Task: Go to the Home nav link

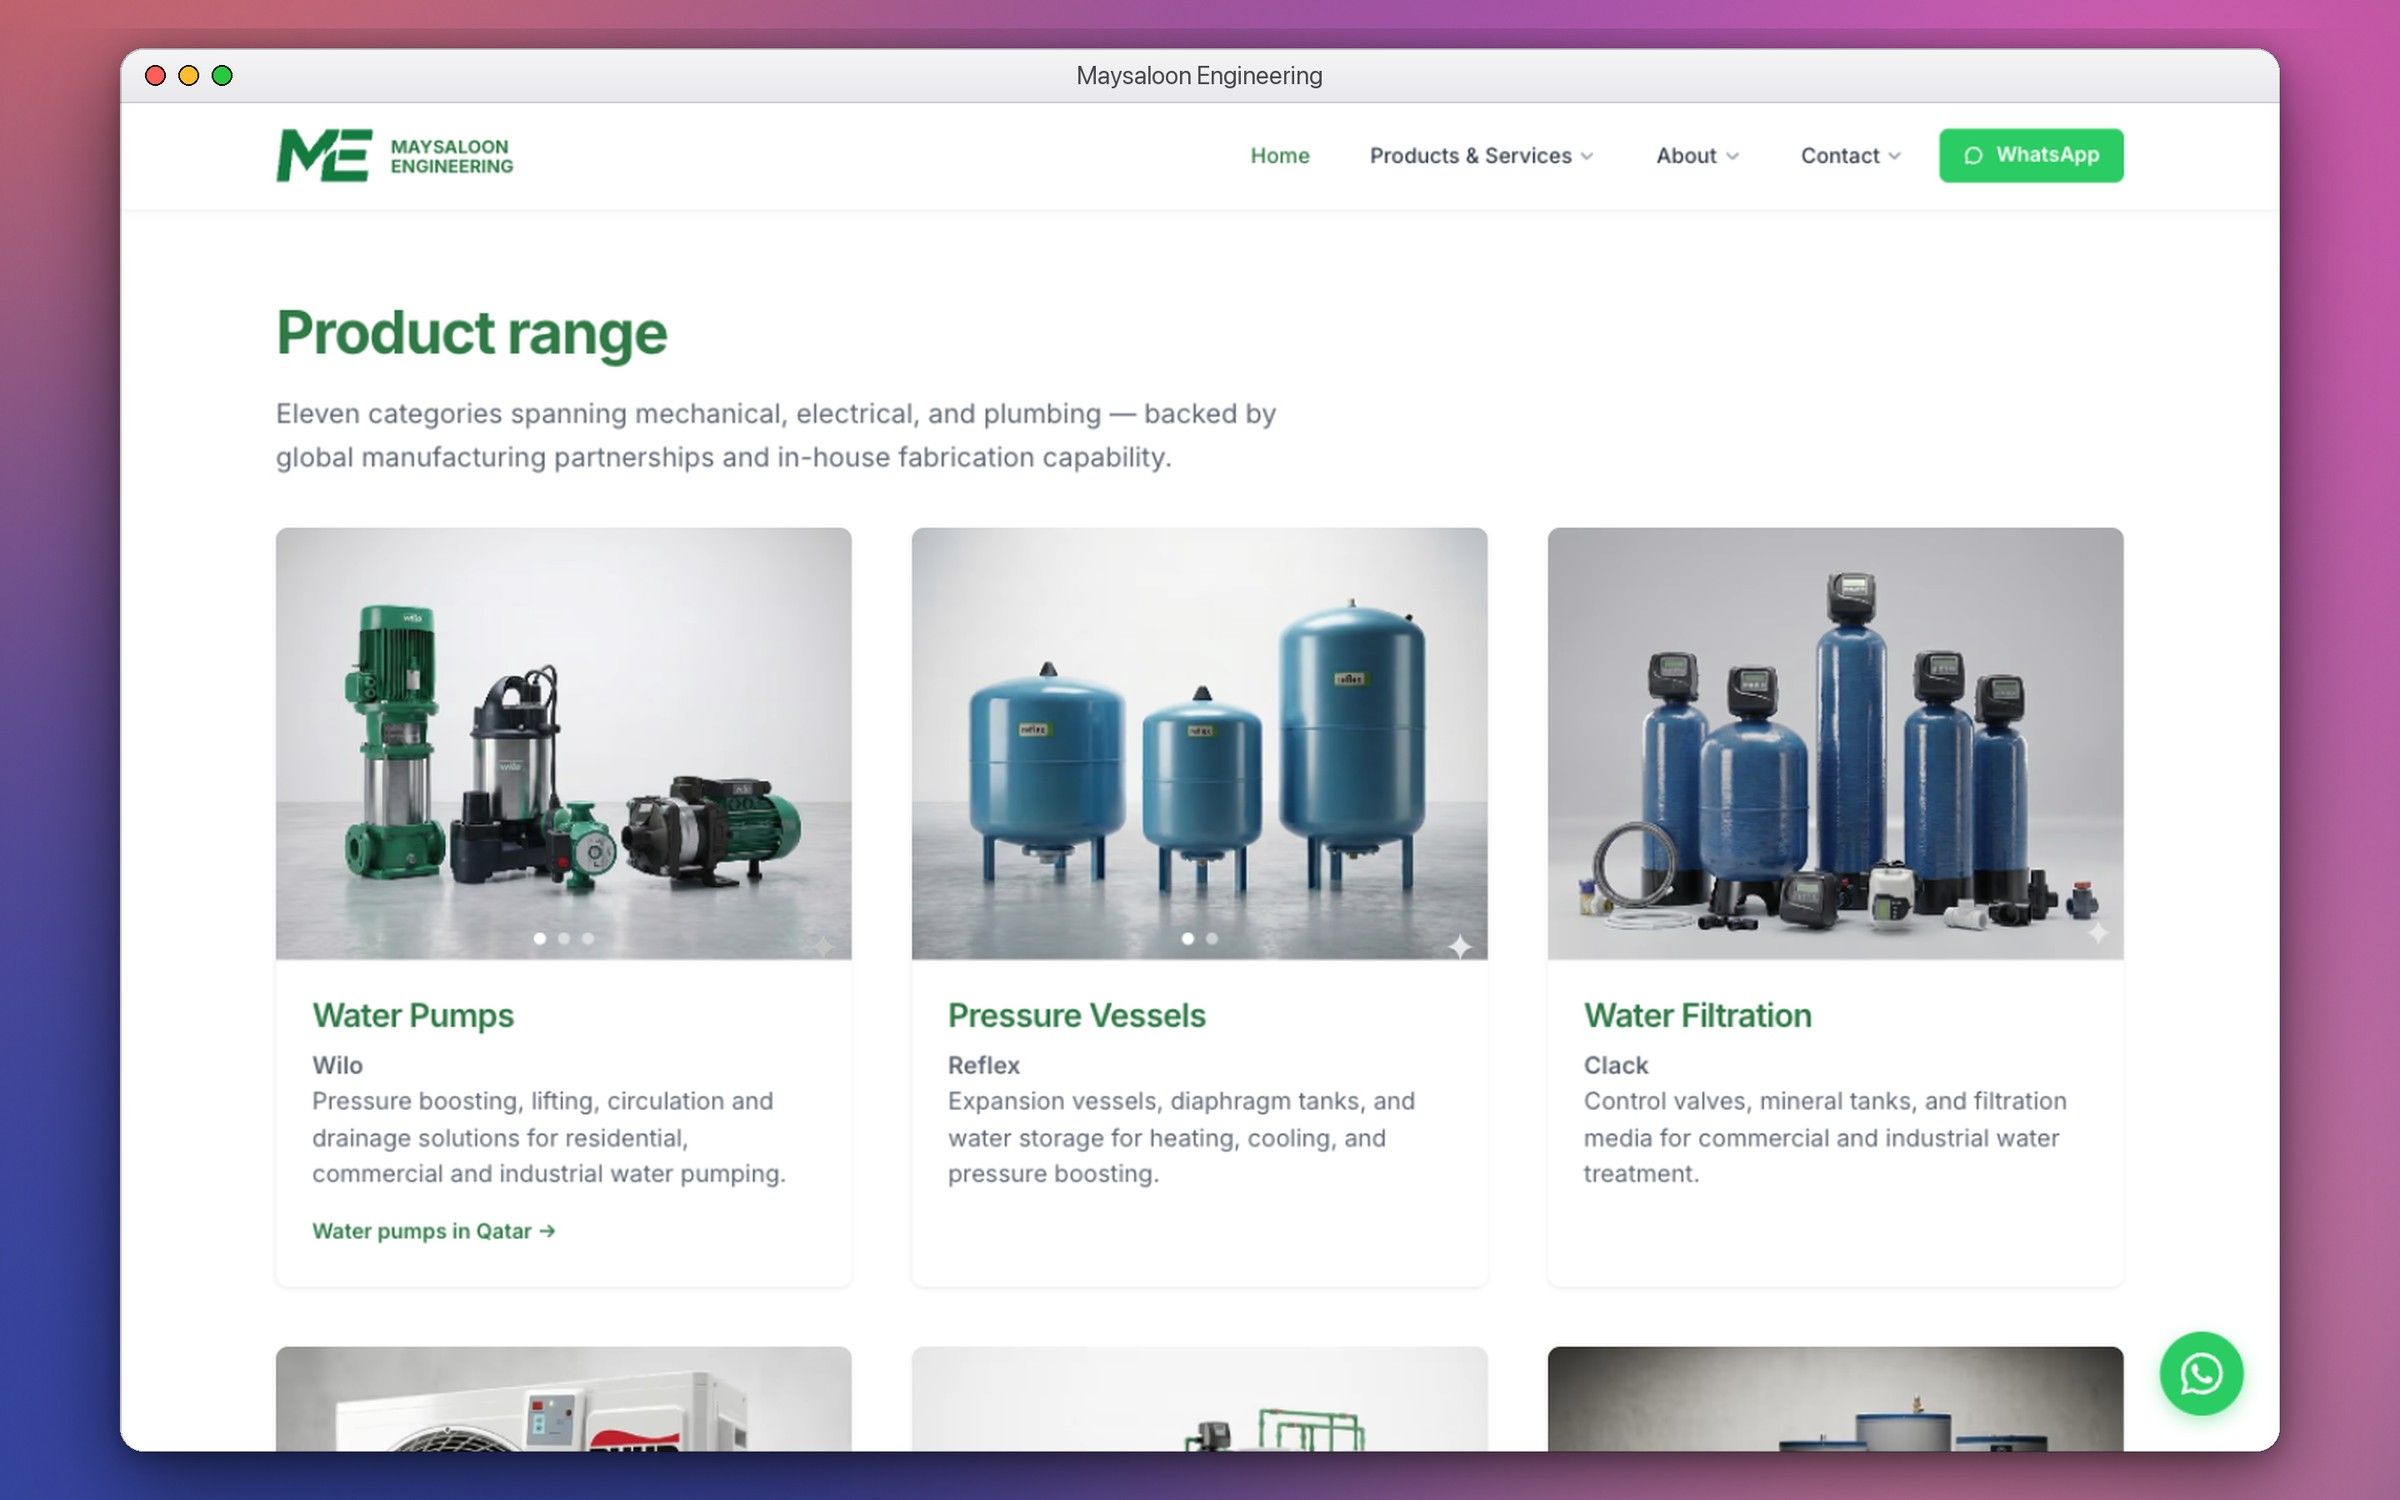Action: (1280, 155)
